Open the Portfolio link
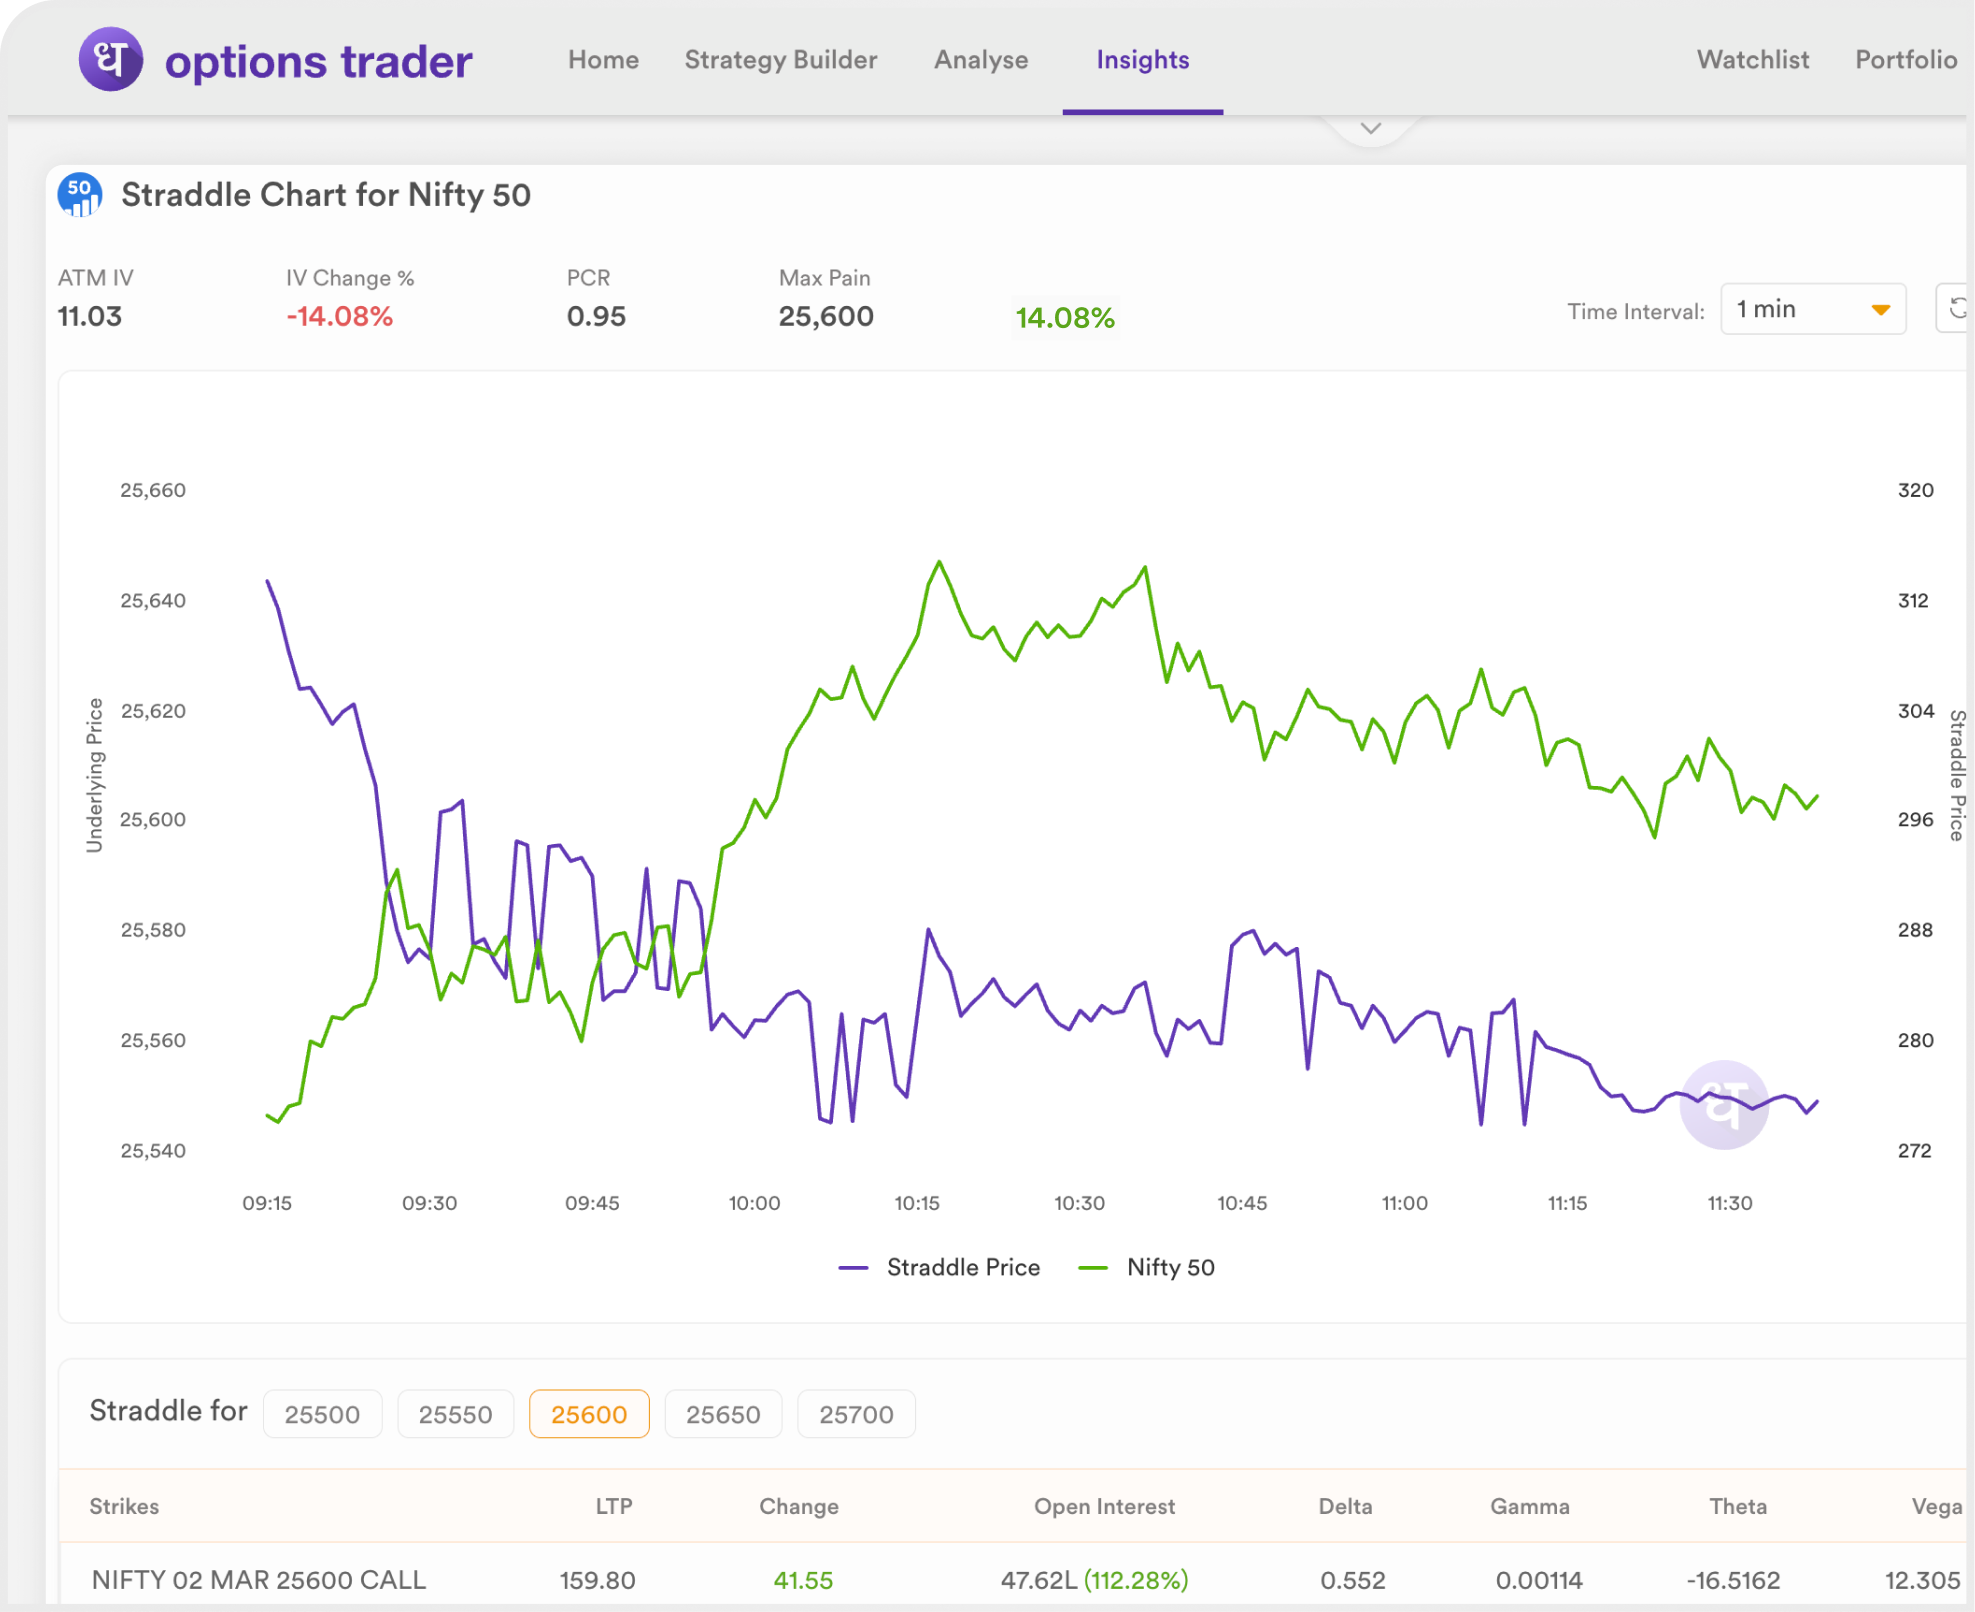The height and width of the screenshot is (1612, 1975). (1905, 60)
